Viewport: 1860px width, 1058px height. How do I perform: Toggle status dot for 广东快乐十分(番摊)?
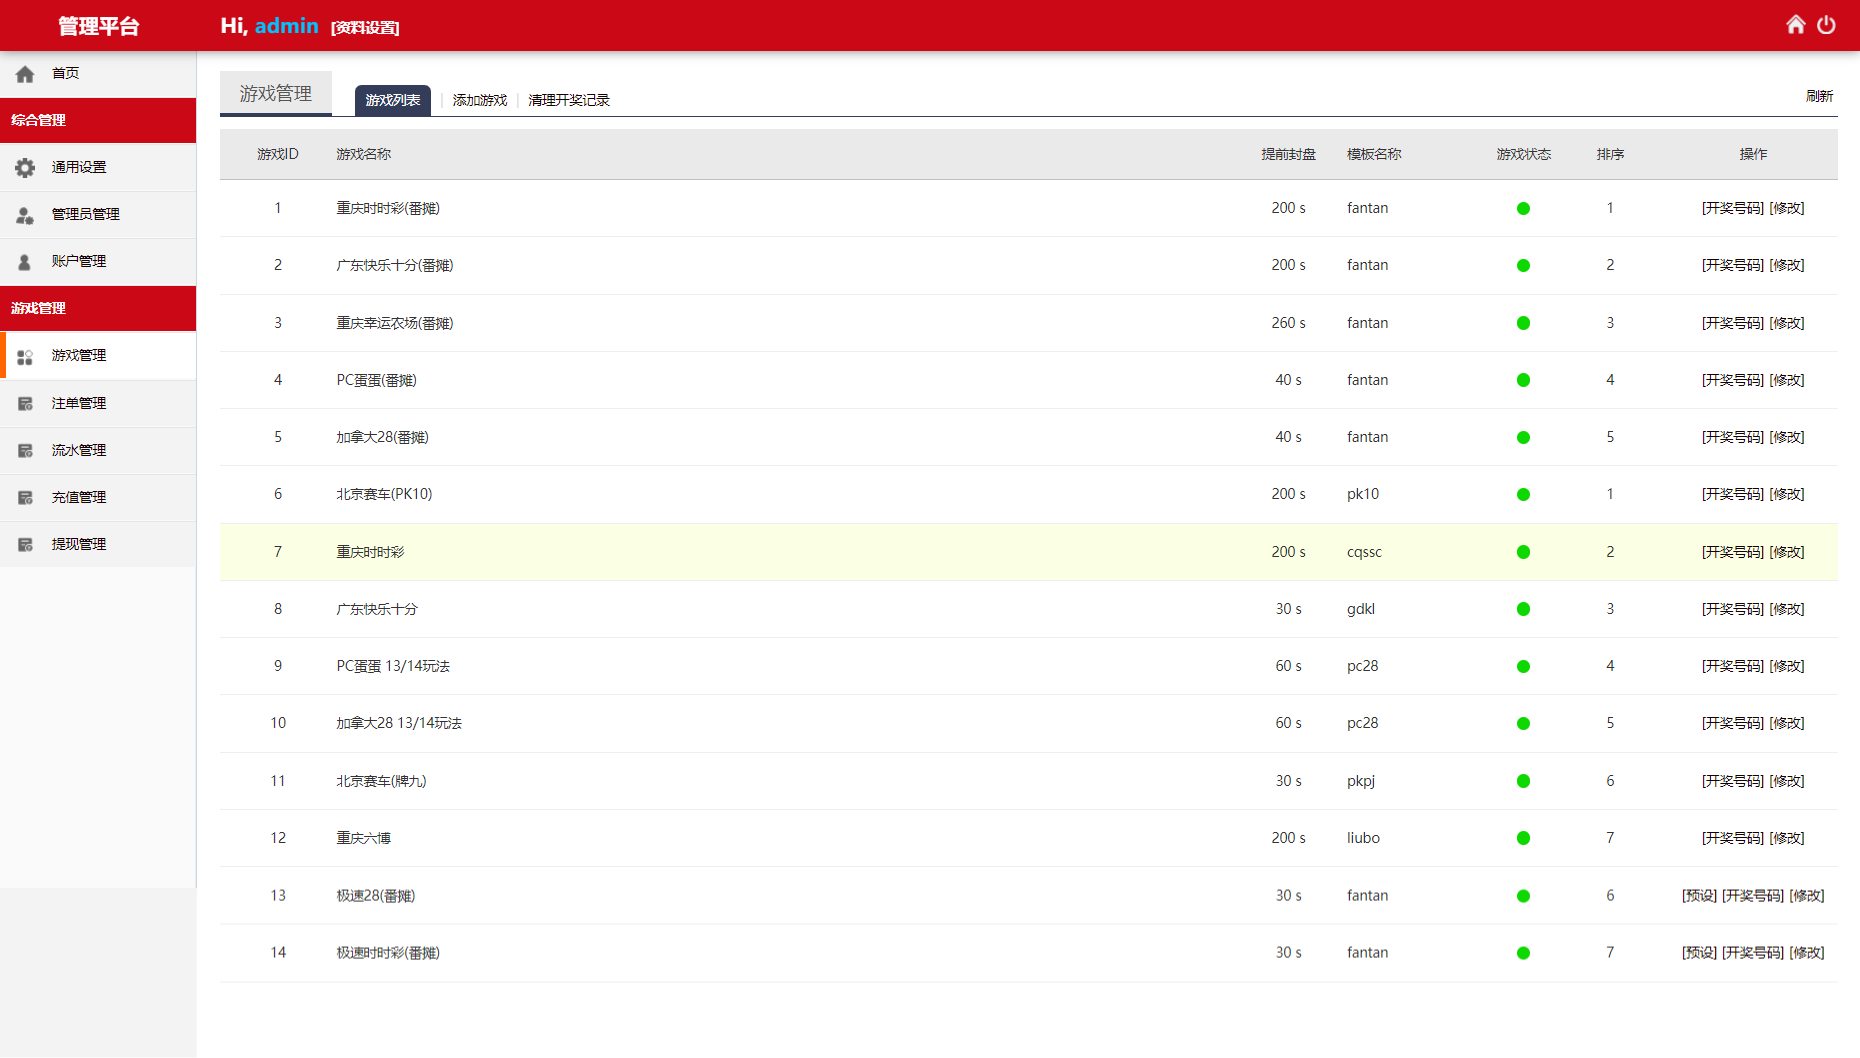tap(1523, 265)
